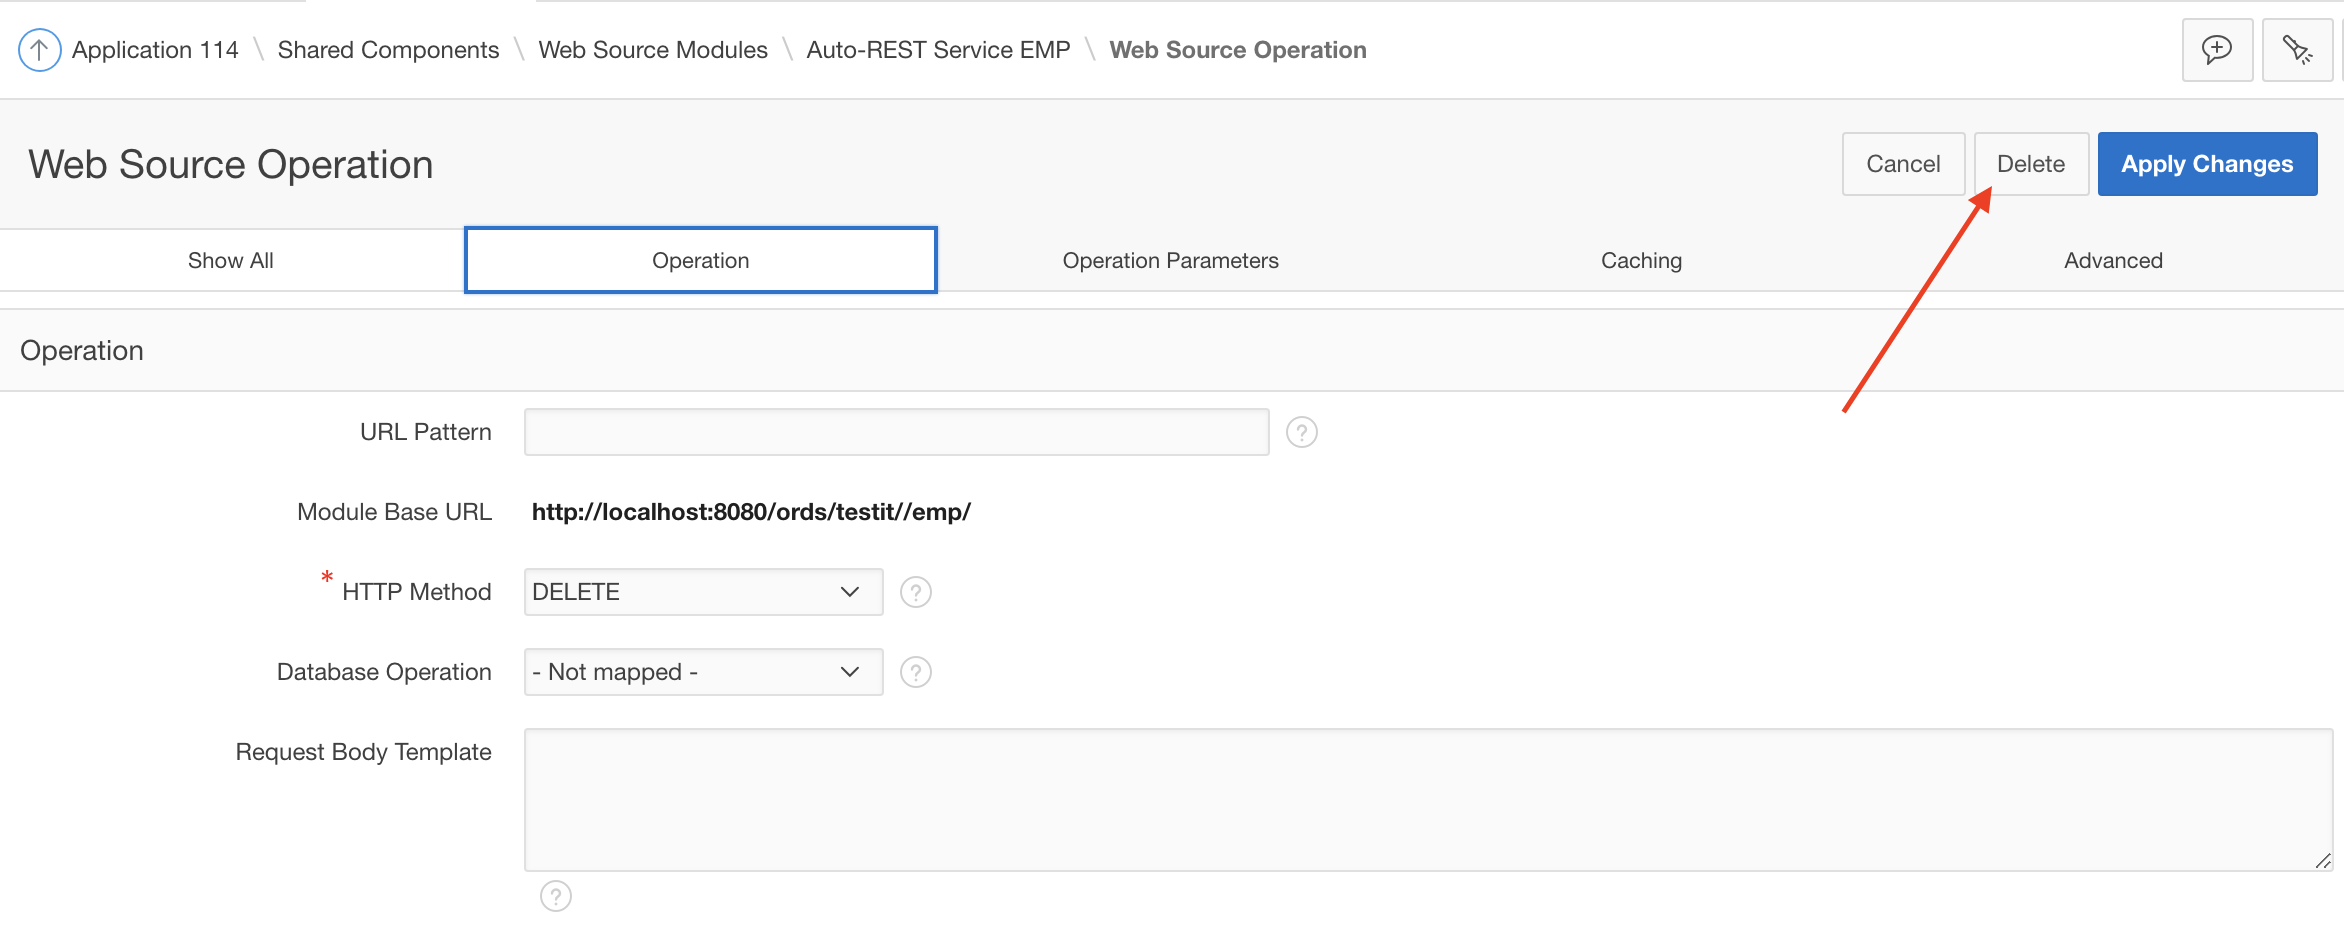The height and width of the screenshot is (926, 2344).
Task: Go to the Caching tab
Action: pos(1641,261)
